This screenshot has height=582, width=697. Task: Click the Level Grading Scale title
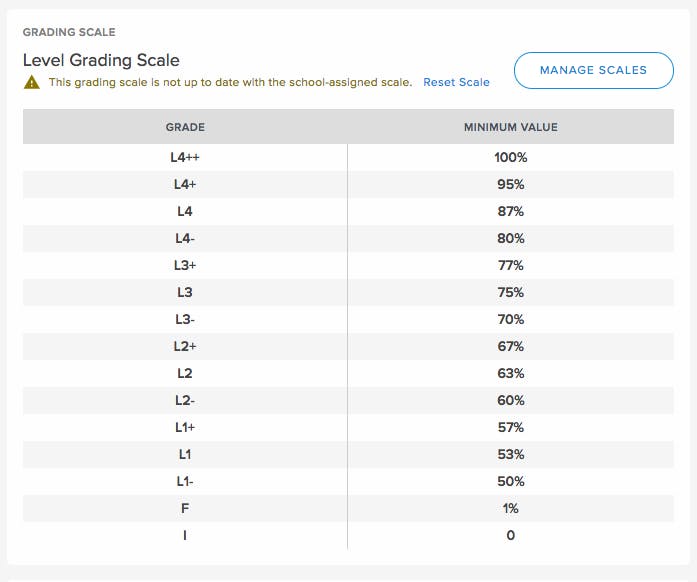click(x=101, y=60)
